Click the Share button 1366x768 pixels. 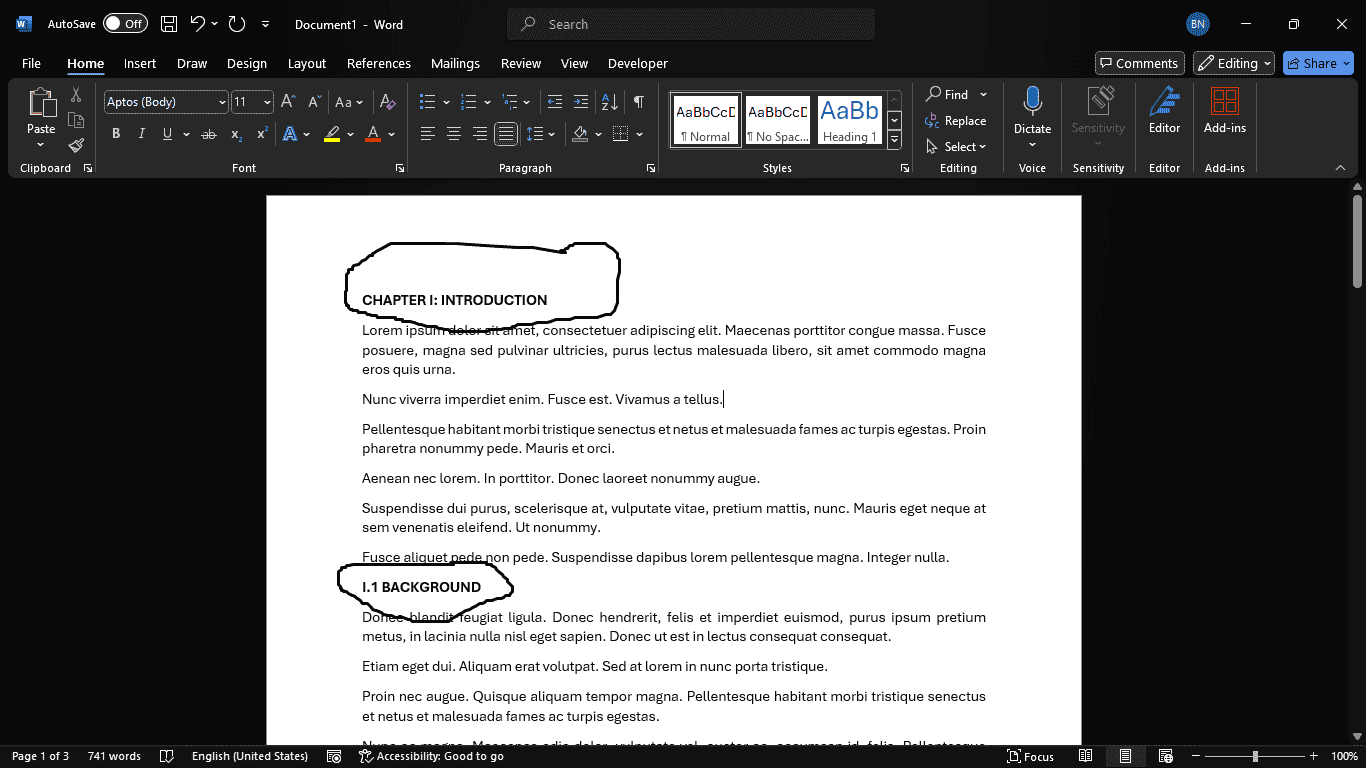click(1317, 63)
